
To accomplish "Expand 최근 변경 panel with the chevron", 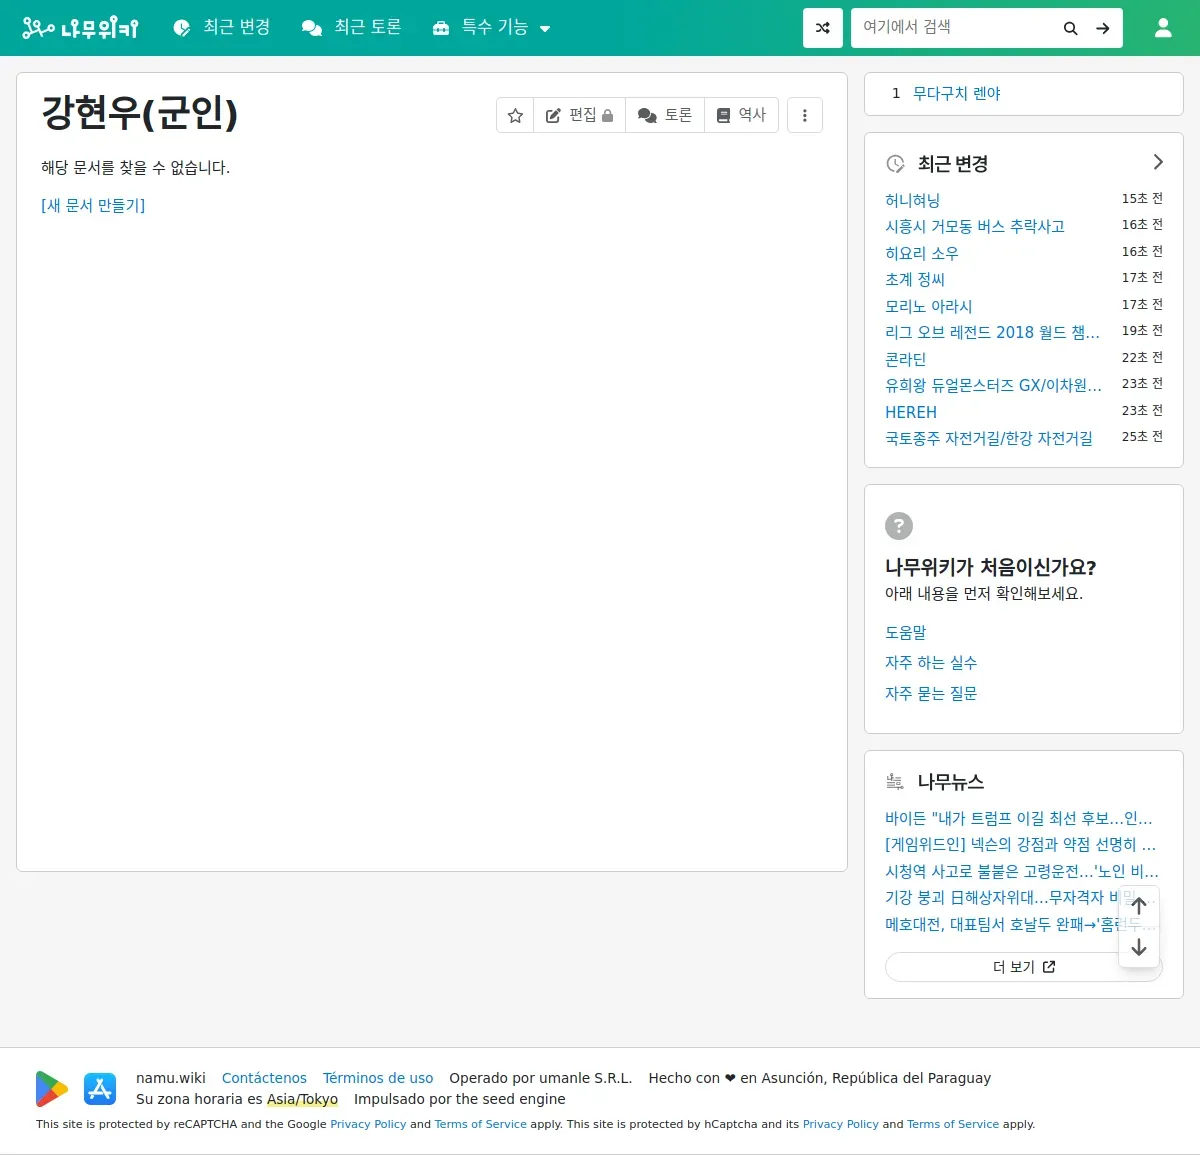I will (1158, 162).
